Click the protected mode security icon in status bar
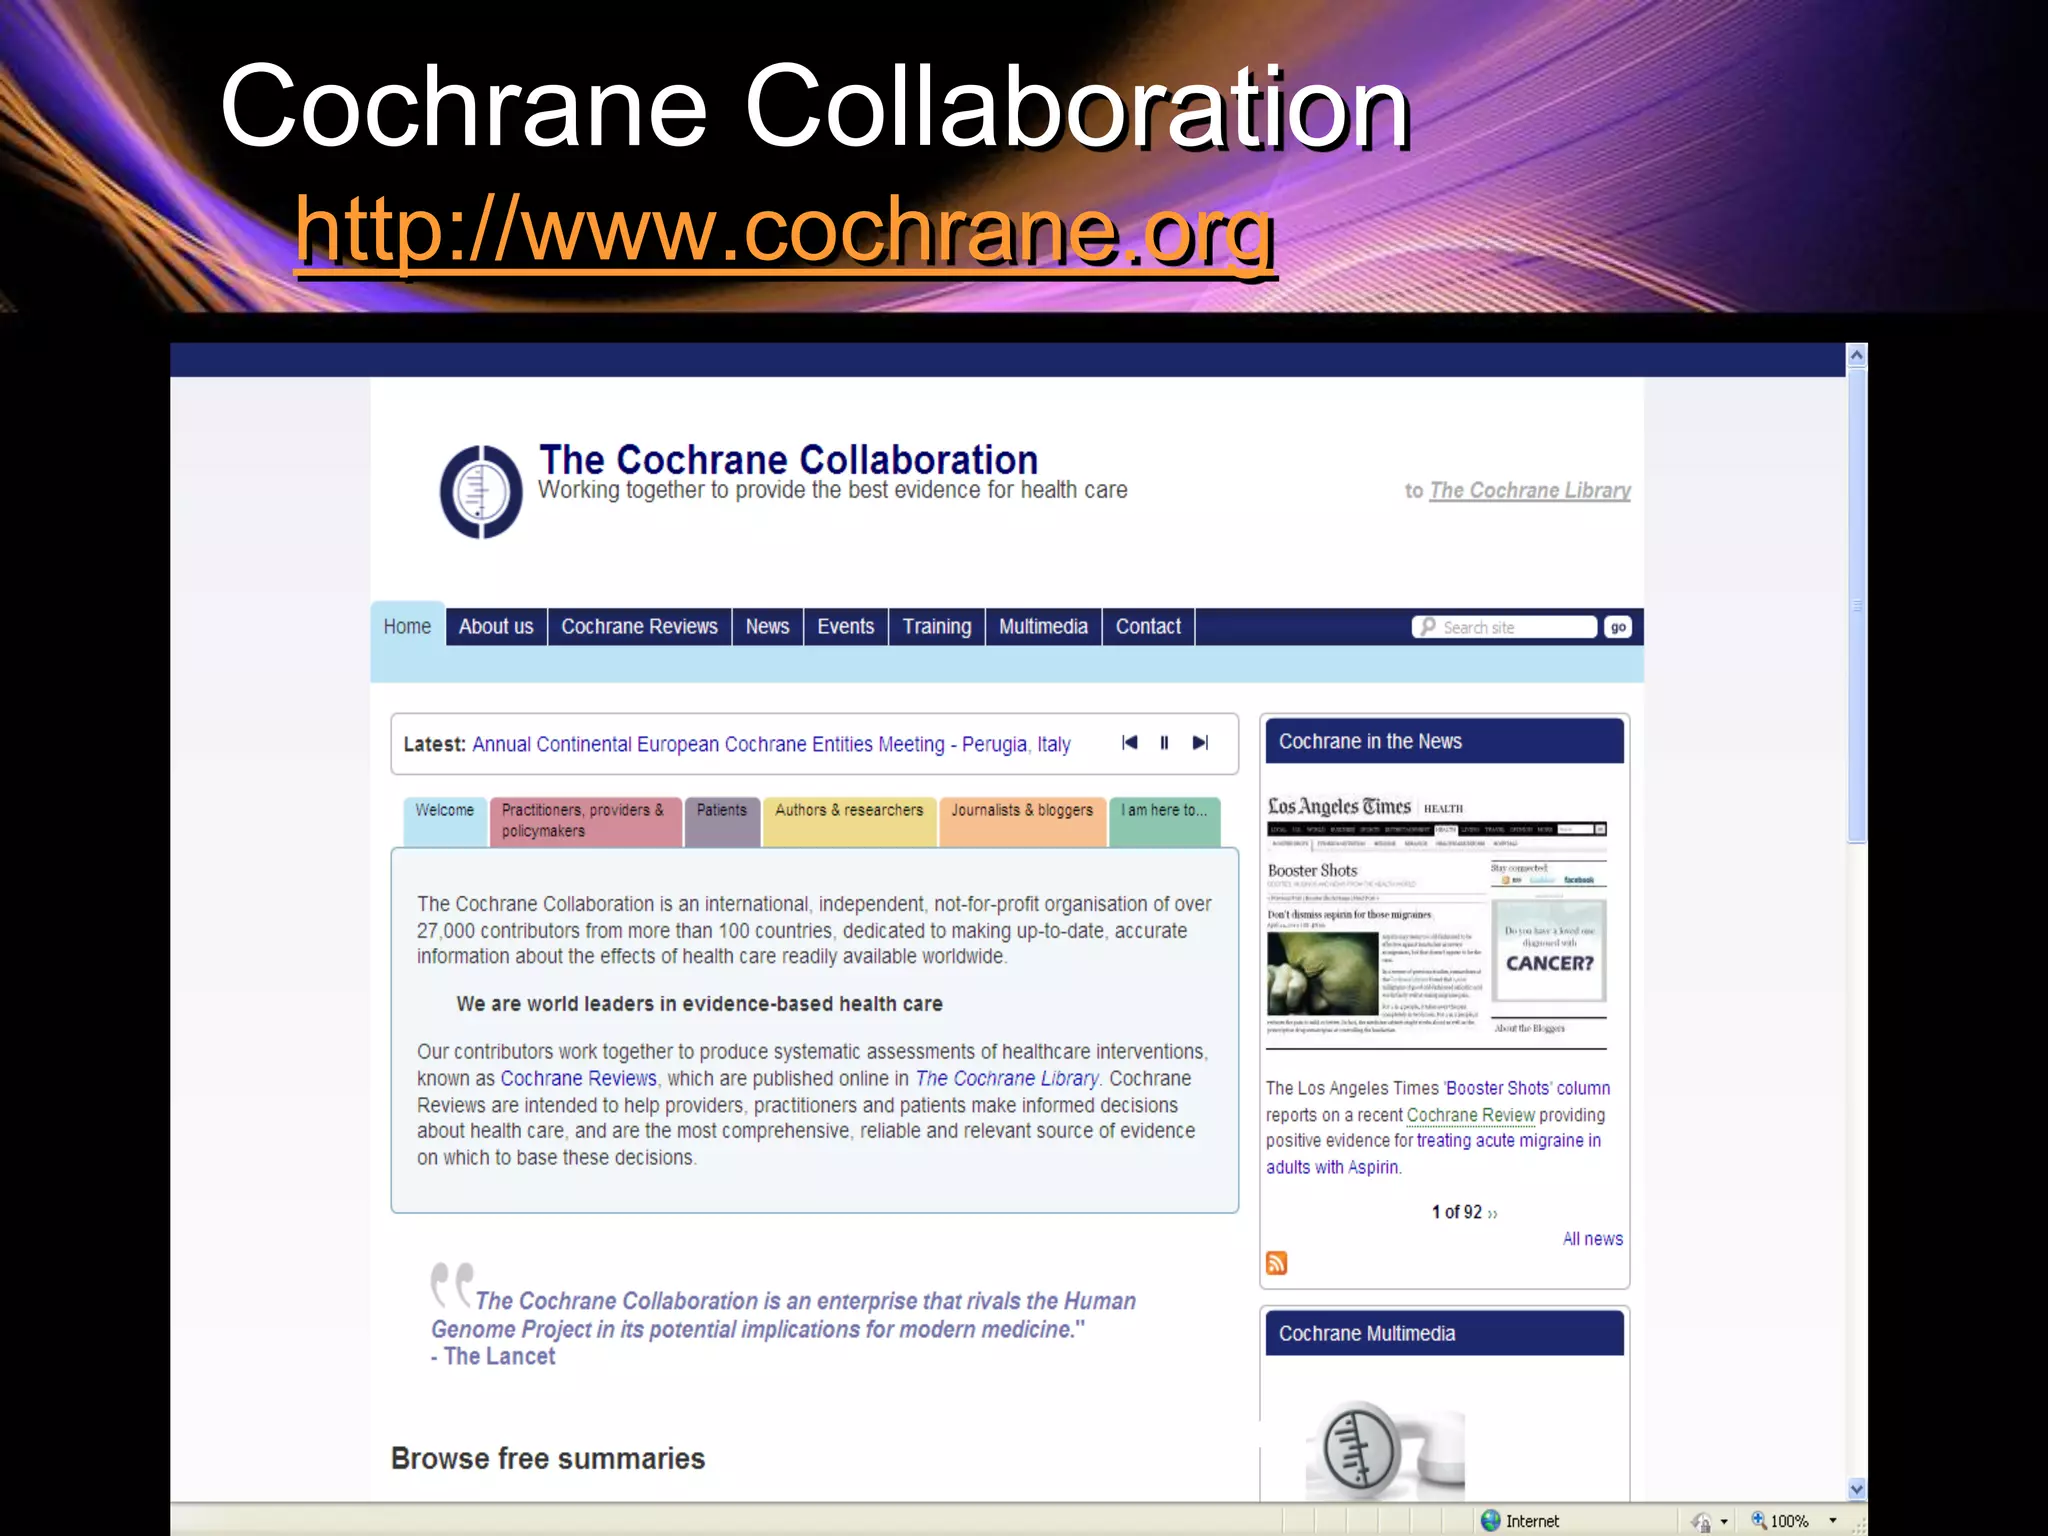The width and height of the screenshot is (2048, 1536). click(1701, 1521)
